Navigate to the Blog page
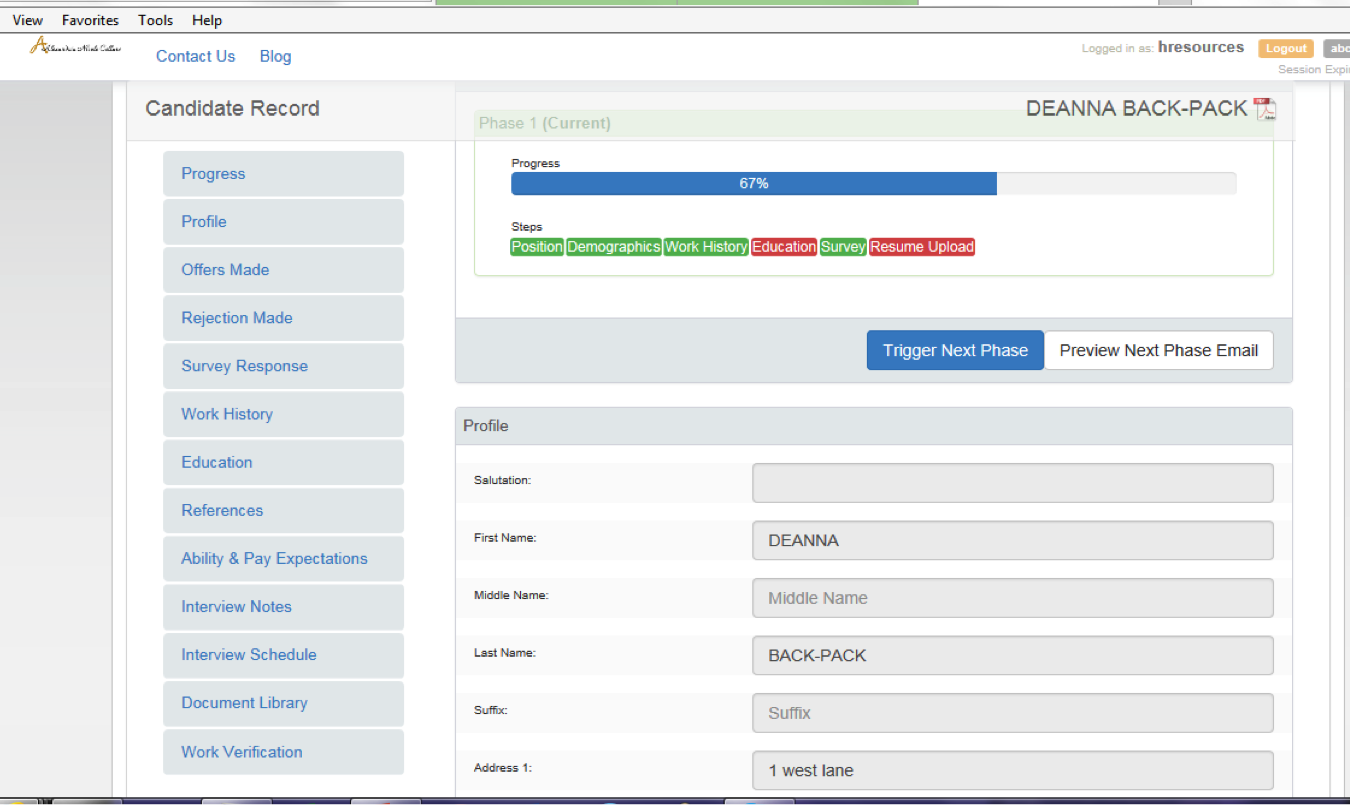This screenshot has height=805, width=1350. 275,56
